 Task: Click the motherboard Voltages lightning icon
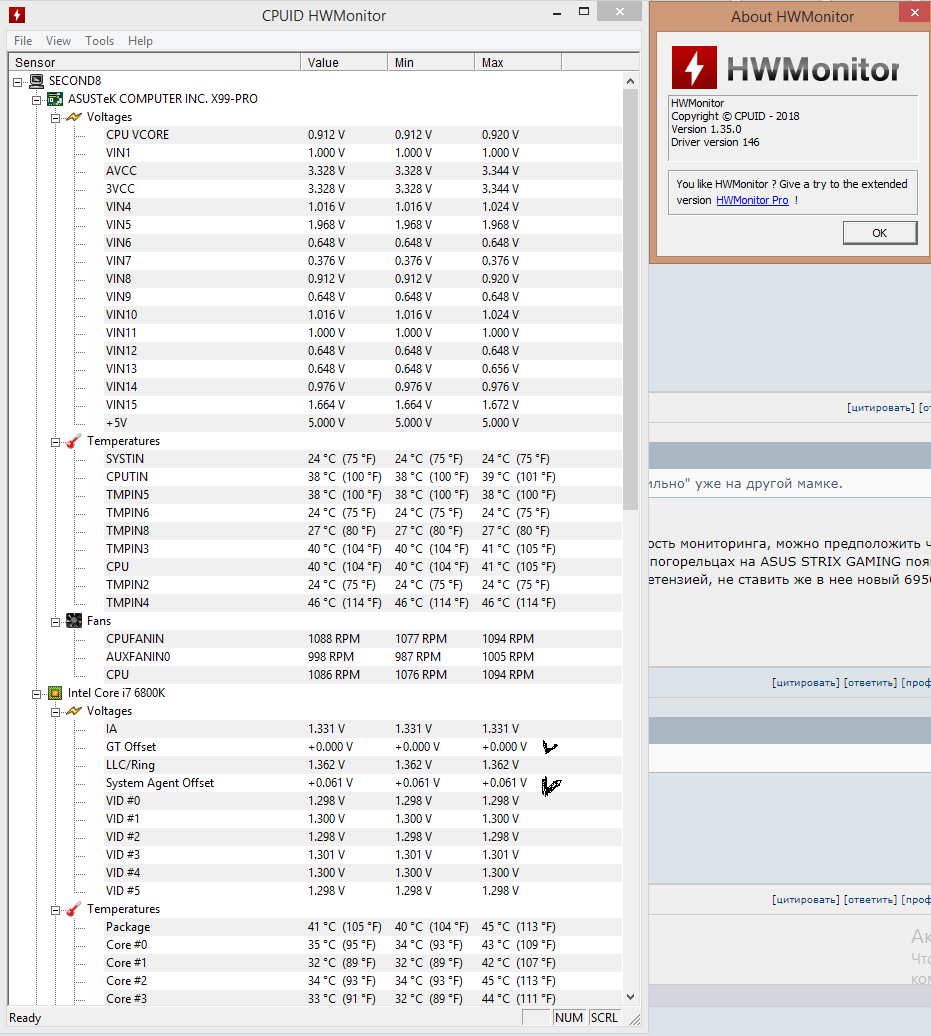pyautogui.click(x=74, y=117)
